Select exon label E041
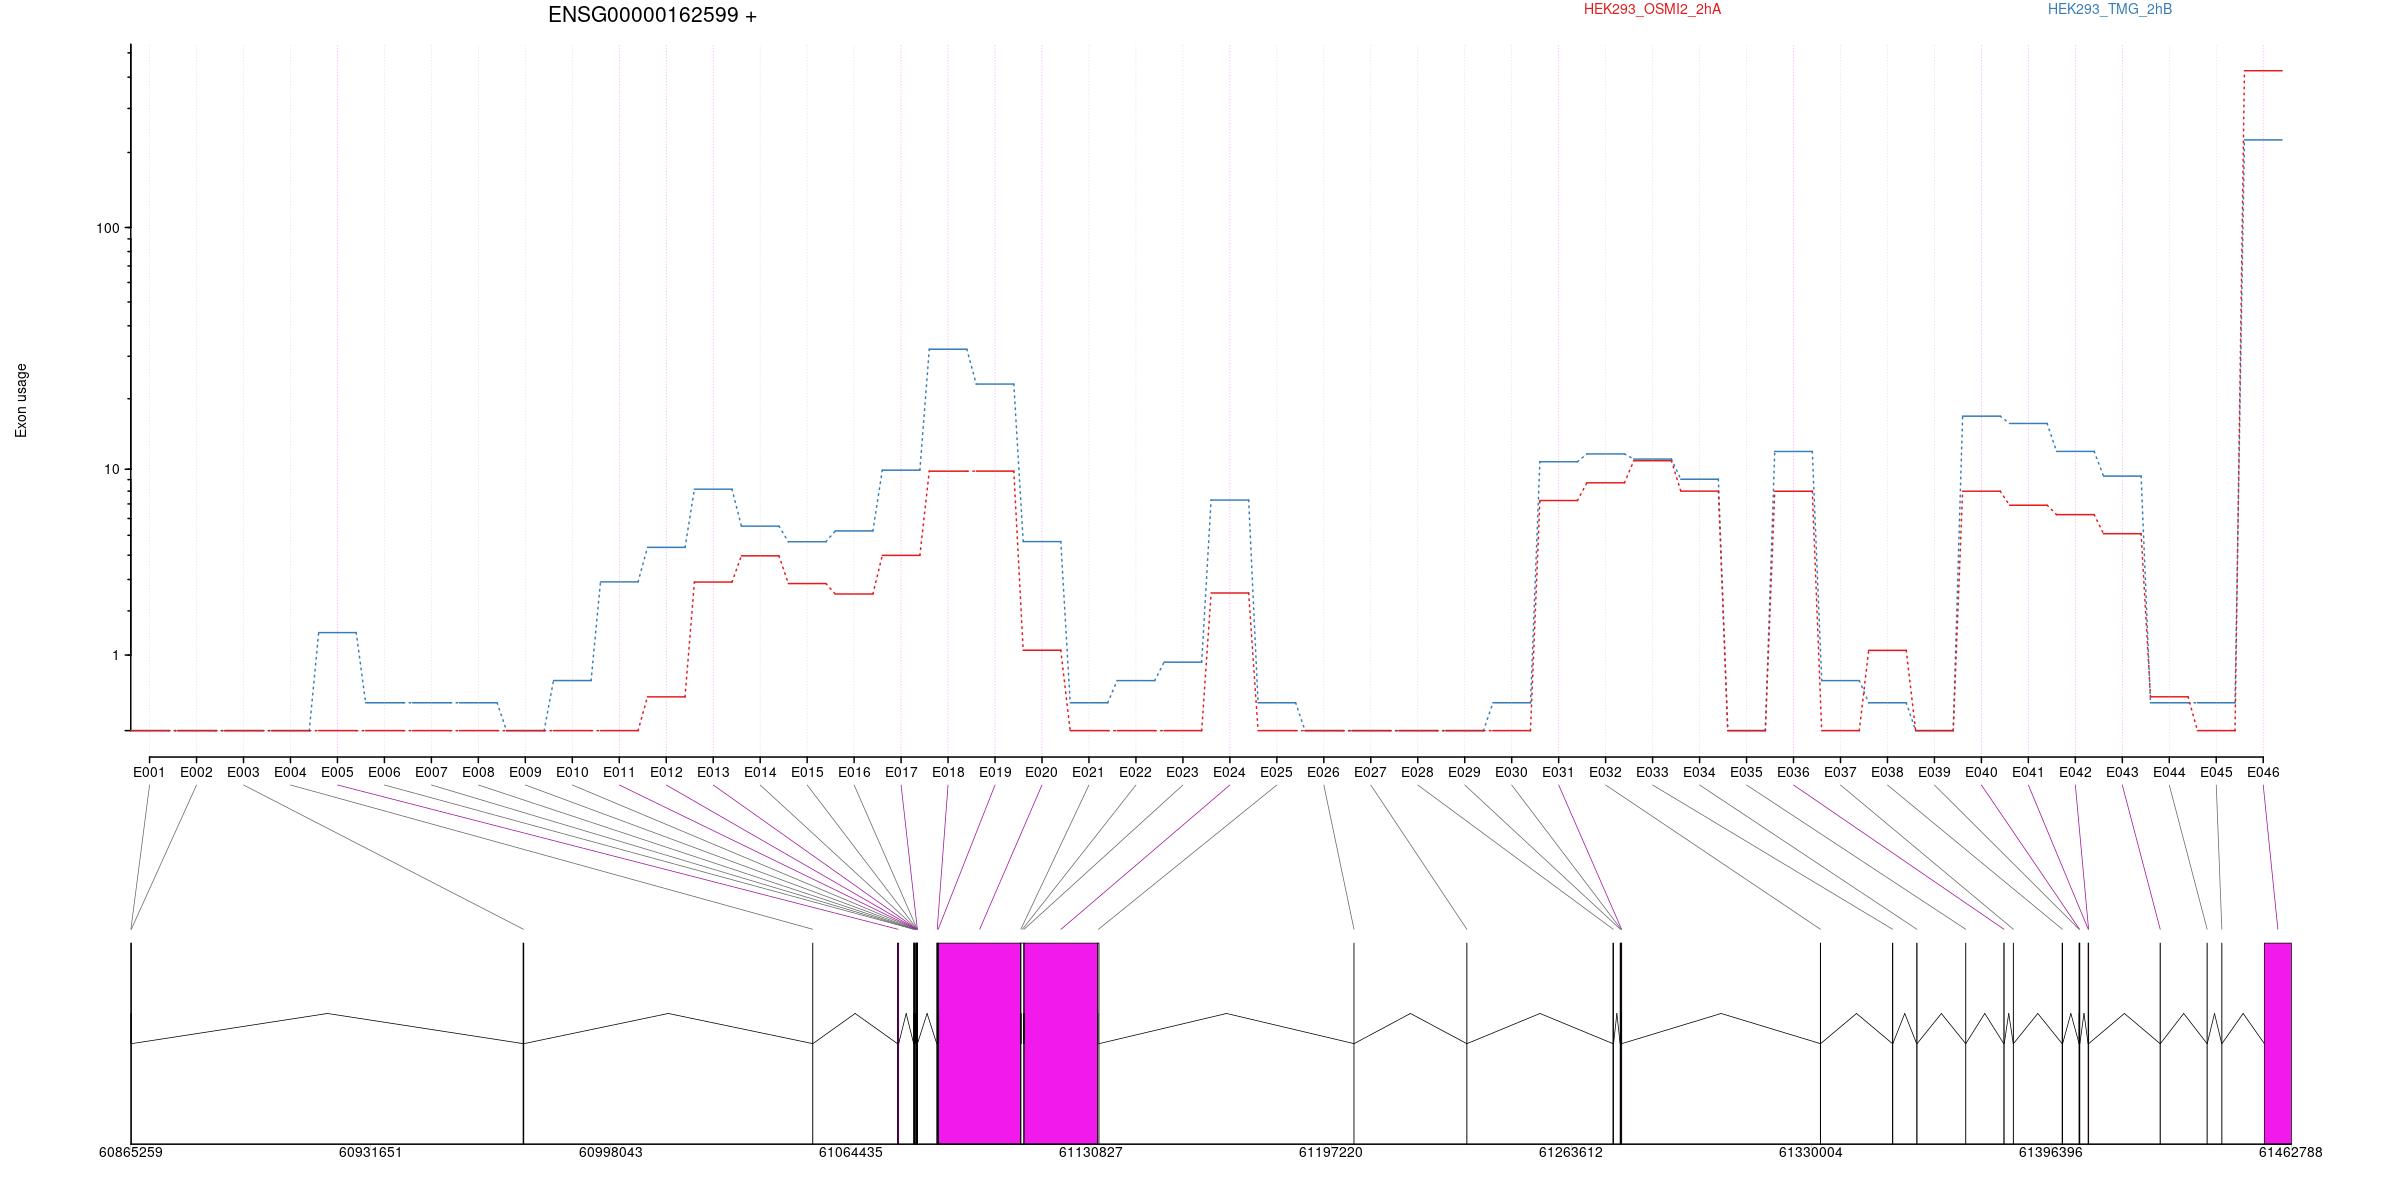The image size is (2400, 1200). click(x=2028, y=772)
